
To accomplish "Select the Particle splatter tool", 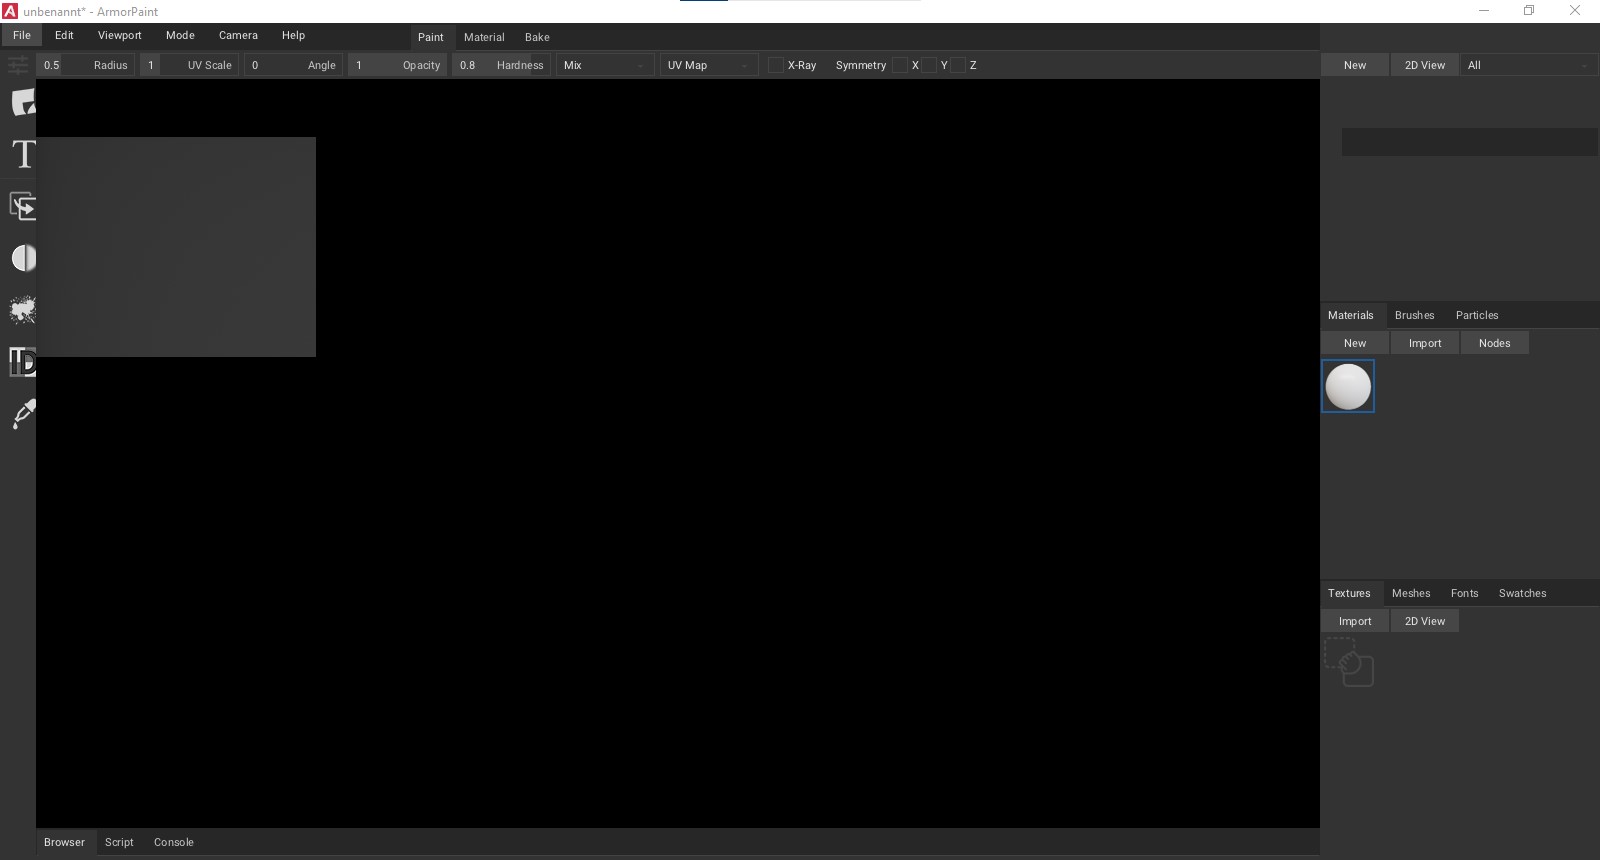I will [x=23, y=310].
